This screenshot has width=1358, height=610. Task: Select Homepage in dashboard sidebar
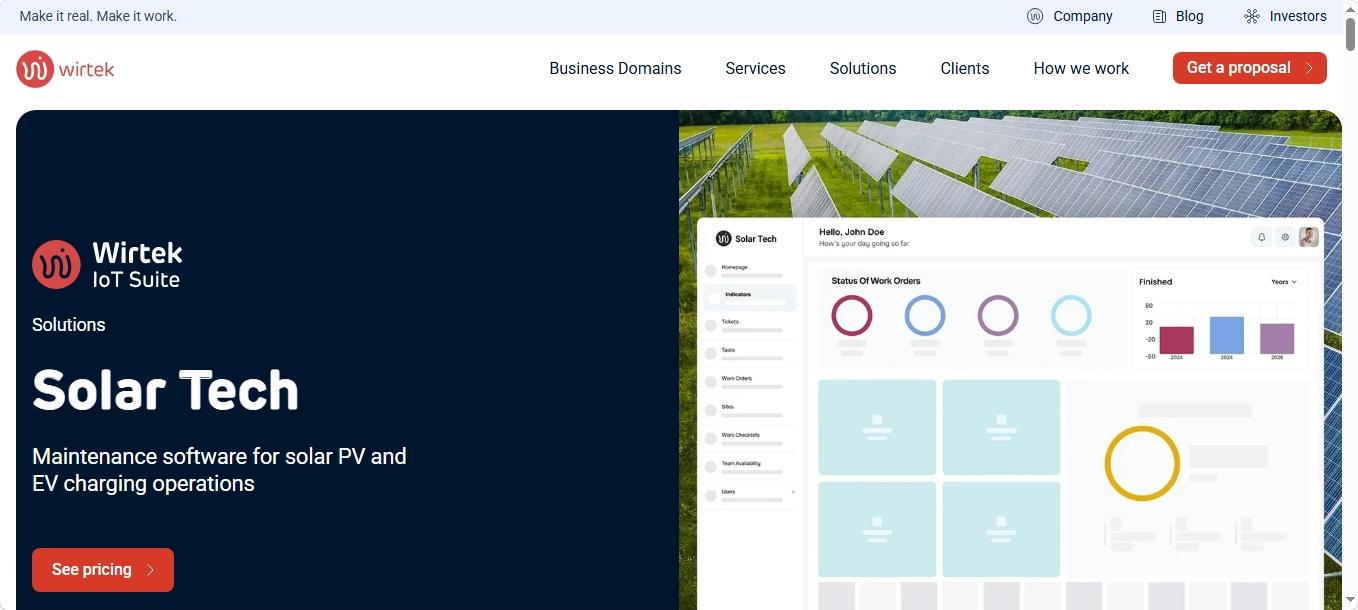[750, 270]
